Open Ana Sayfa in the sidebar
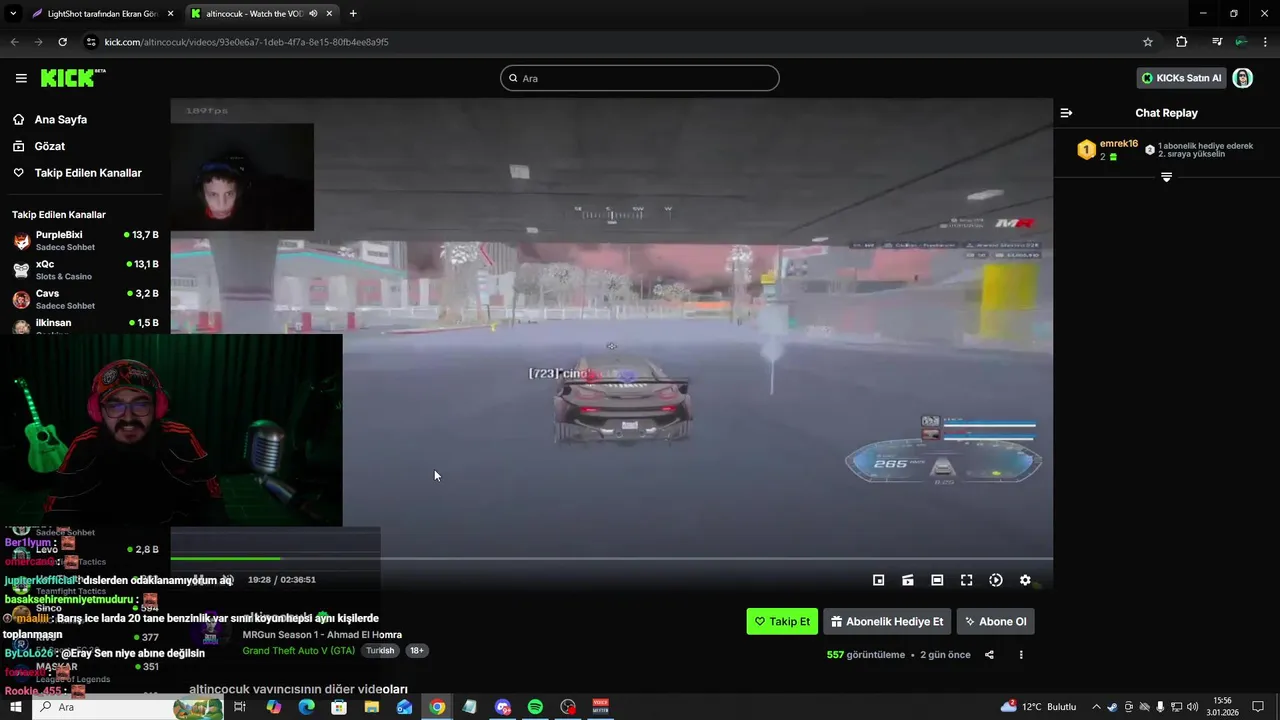Screen dimensions: 1280x720 [x=61, y=119]
